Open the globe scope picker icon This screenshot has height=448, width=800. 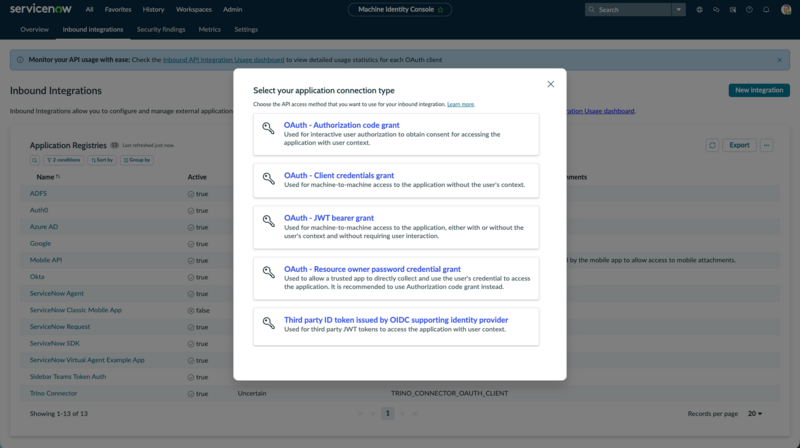(x=699, y=10)
